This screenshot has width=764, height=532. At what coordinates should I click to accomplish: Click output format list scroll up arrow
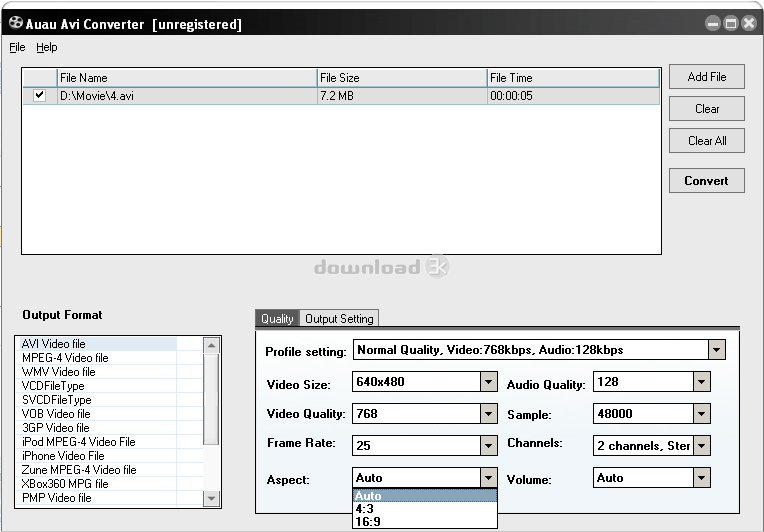(x=211, y=345)
